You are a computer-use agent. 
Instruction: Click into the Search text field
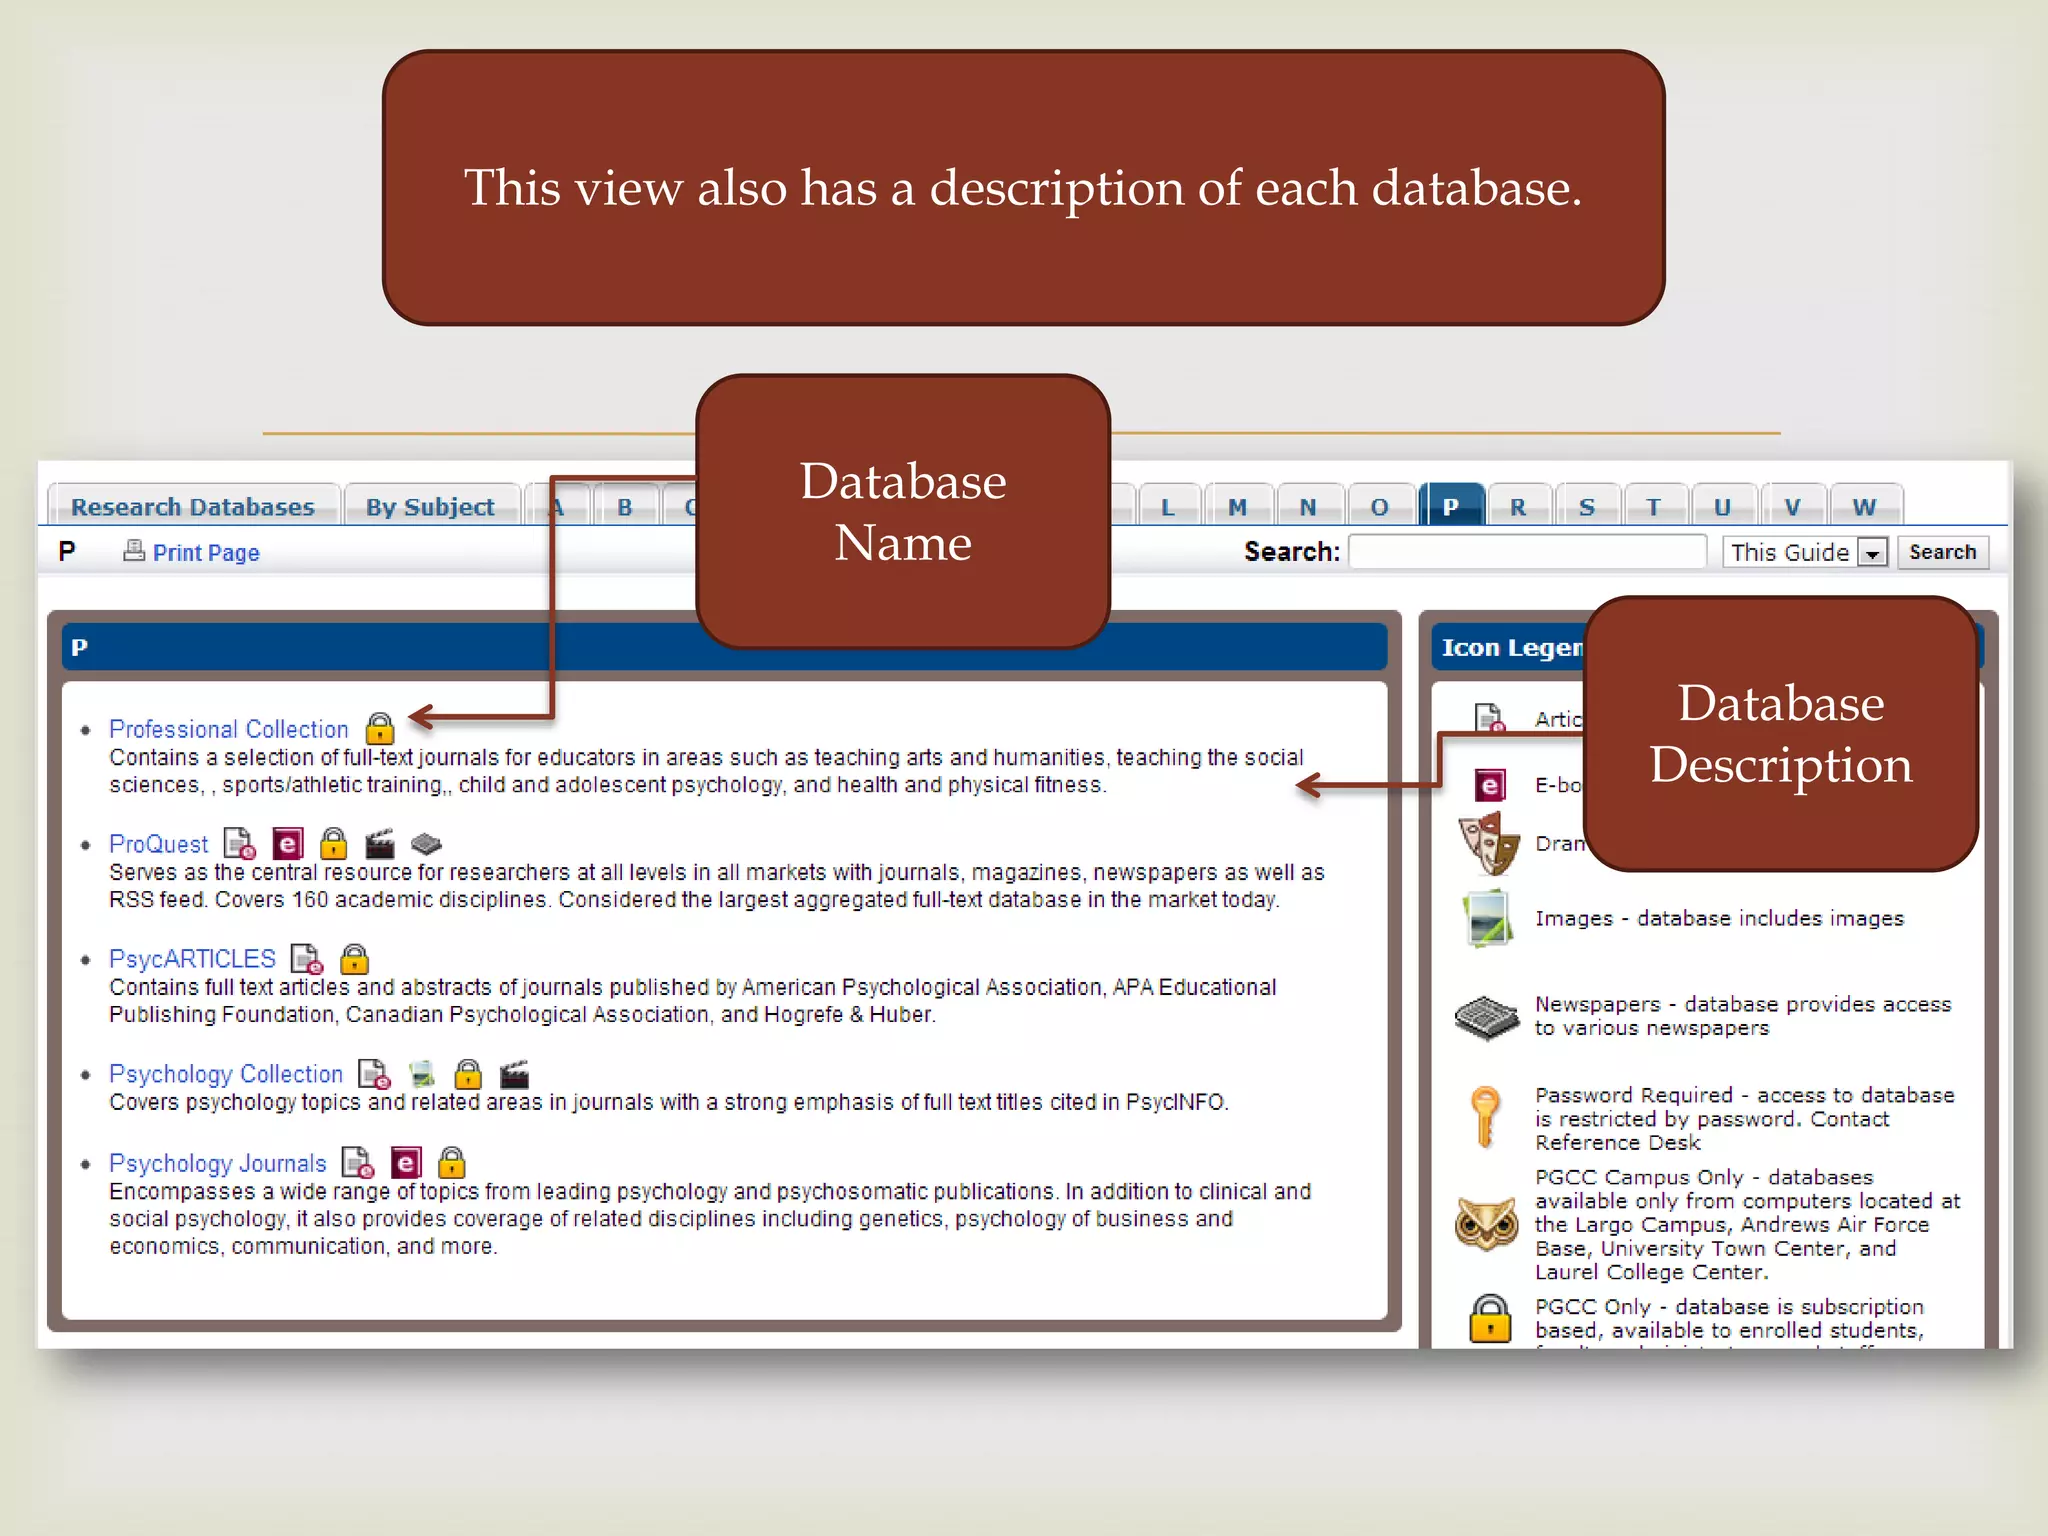tap(1527, 552)
